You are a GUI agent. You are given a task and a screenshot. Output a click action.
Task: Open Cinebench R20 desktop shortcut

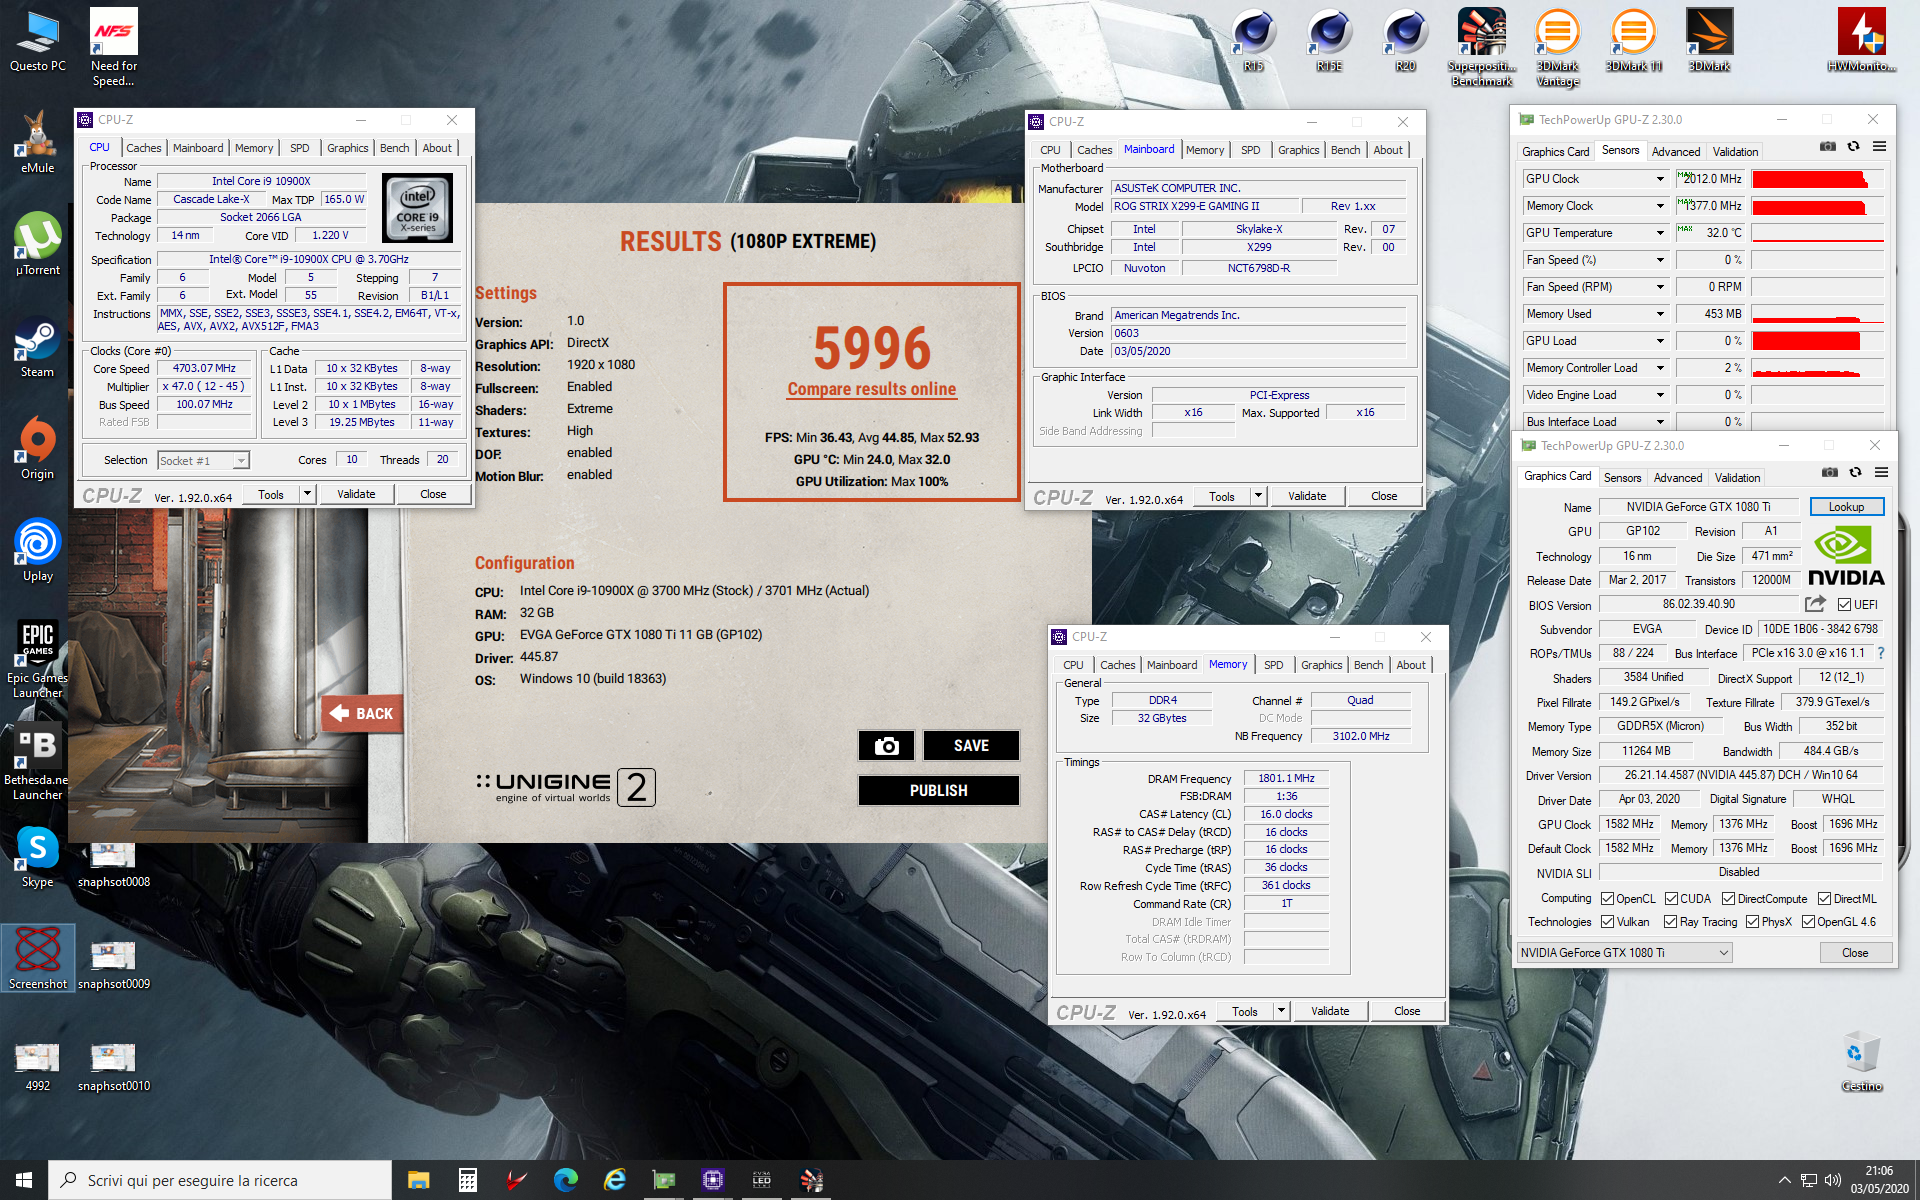[1405, 40]
